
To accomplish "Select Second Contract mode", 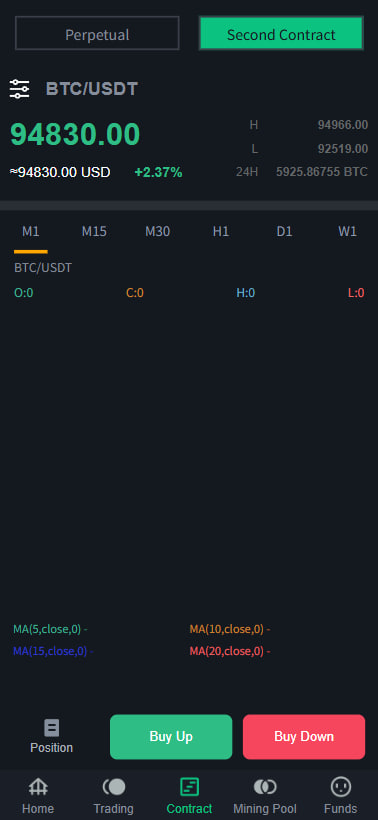I will pyautogui.click(x=281, y=33).
